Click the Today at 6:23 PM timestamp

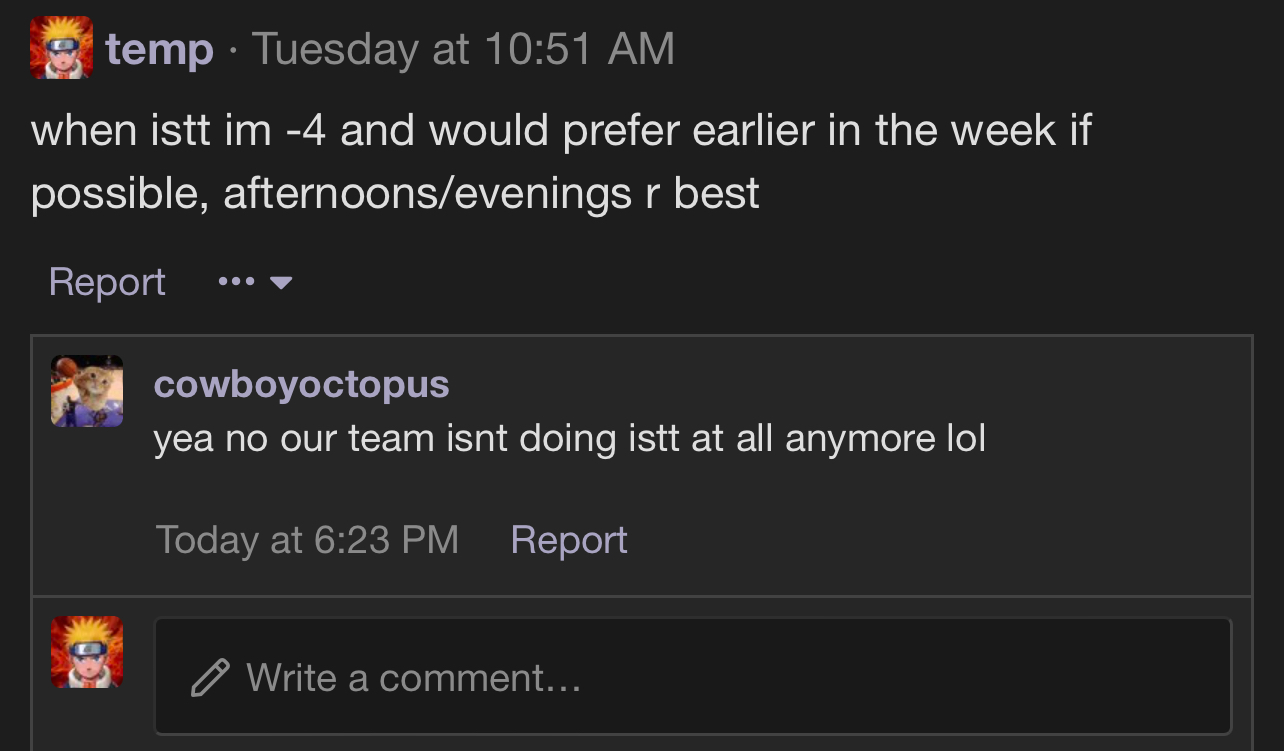pos(307,539)
